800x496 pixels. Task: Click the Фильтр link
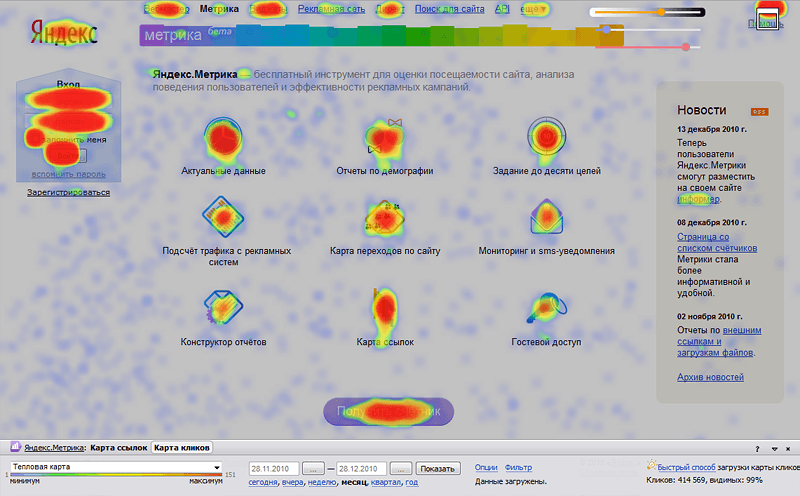518,467
